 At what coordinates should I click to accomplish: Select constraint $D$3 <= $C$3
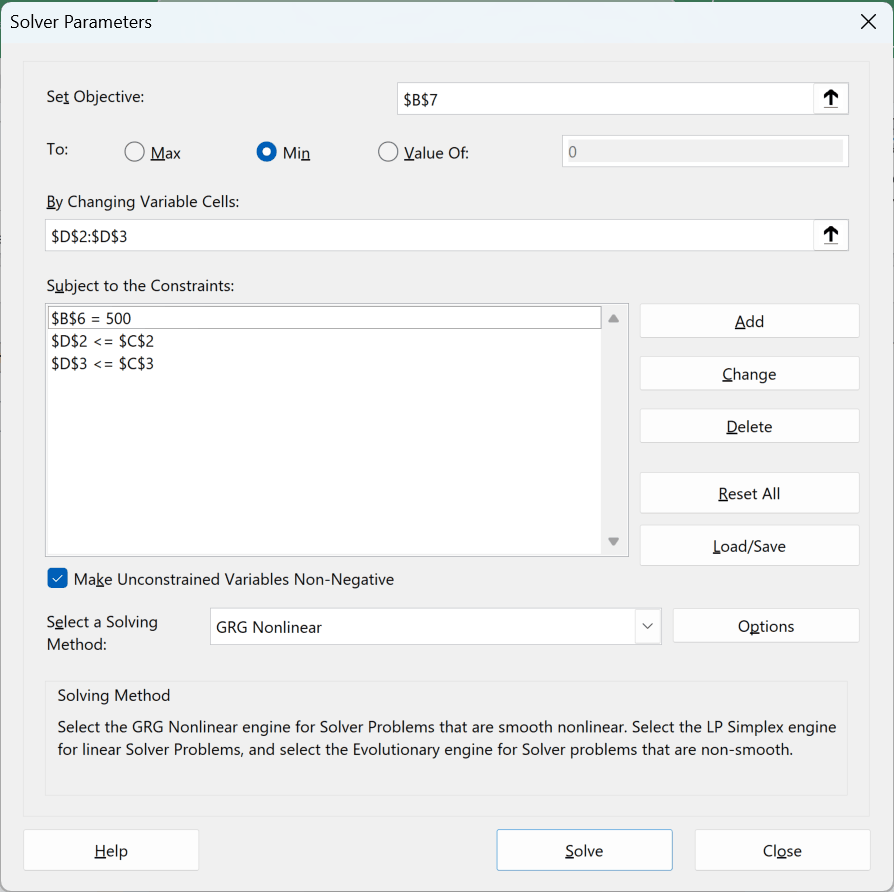coord(324,364)
